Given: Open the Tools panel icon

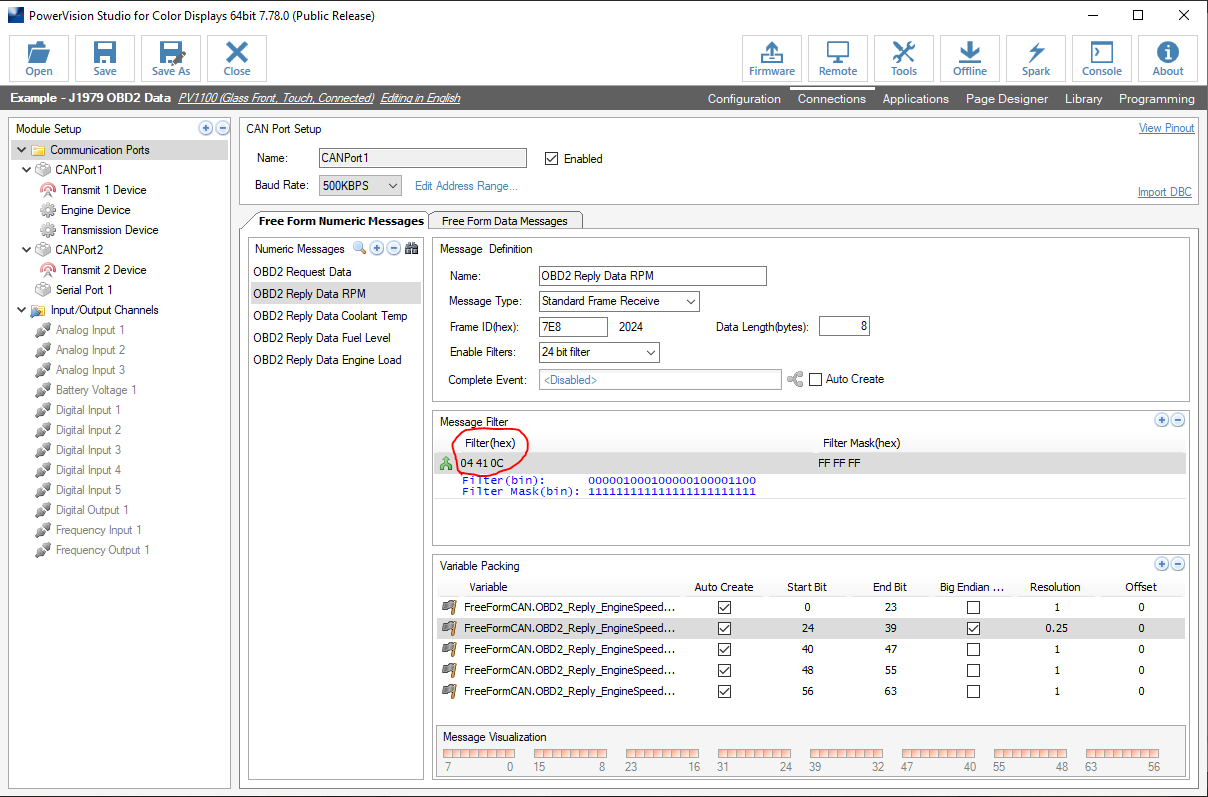Looking at the screenshot, I should coord(903,58).
